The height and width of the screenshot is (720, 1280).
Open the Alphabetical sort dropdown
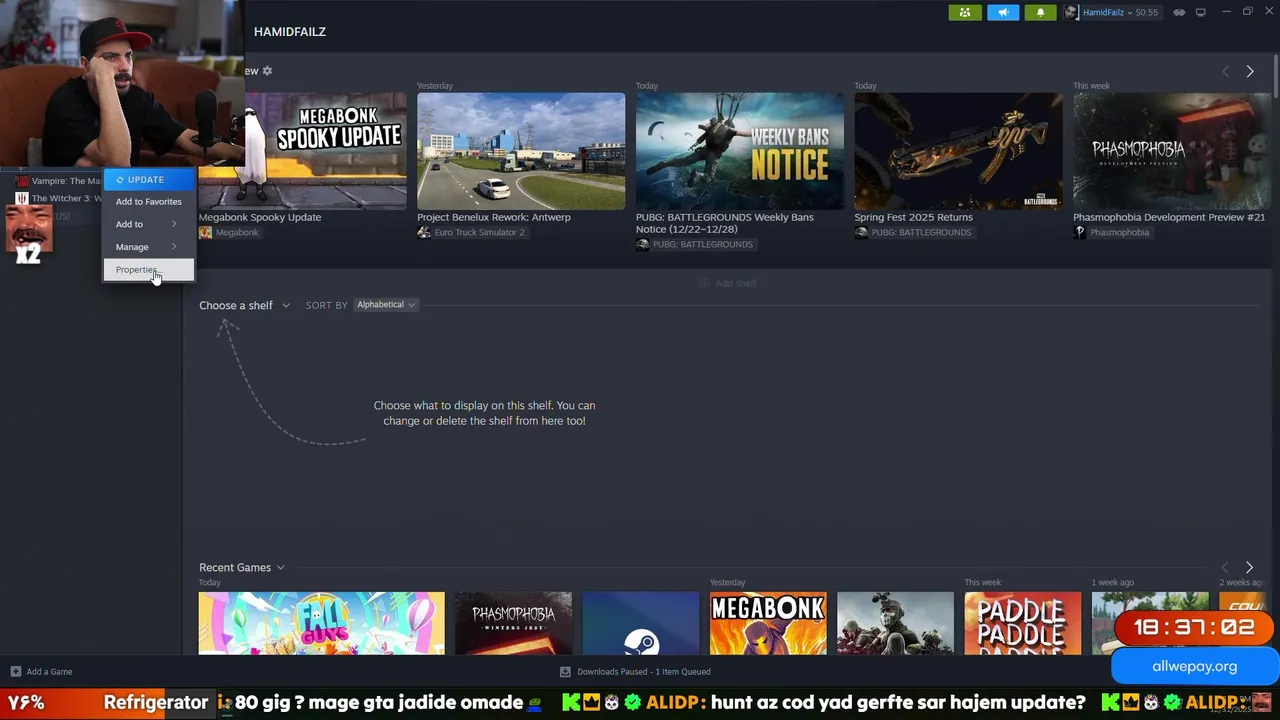pyautogui.click(x=385, y=305)
